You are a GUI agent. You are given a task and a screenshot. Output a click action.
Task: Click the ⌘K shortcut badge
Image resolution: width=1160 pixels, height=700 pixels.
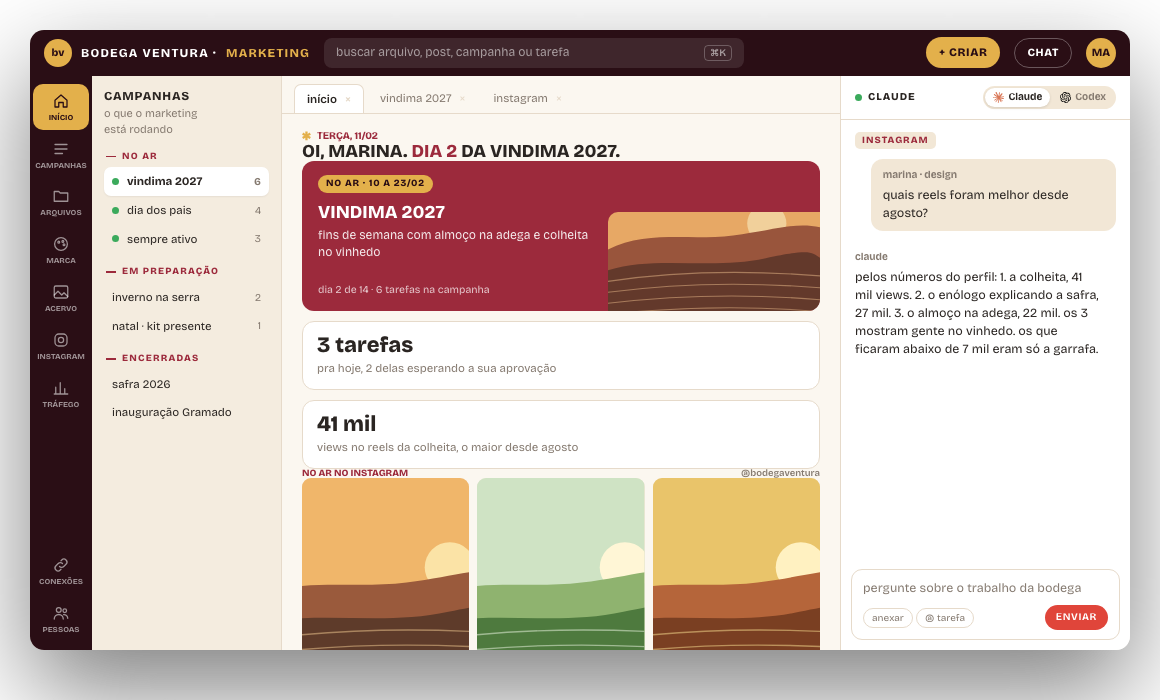pos(718,53)
